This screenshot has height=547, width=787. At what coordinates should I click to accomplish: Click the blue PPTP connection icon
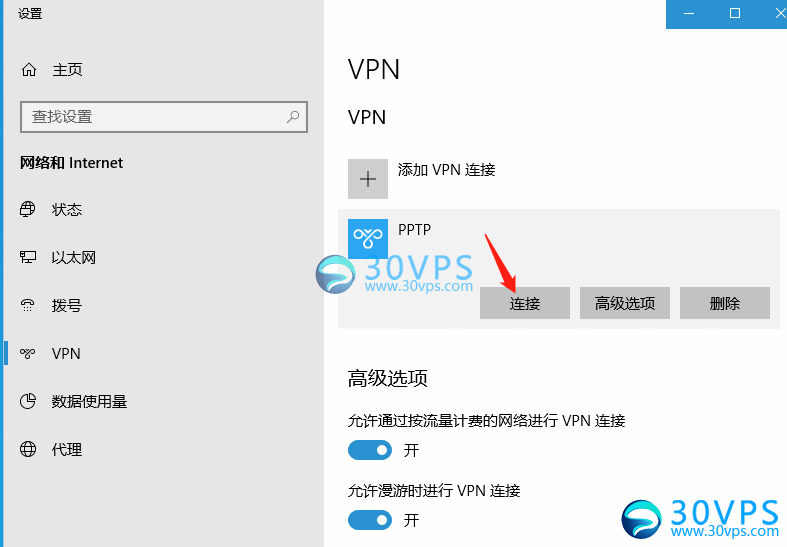[x=368, y=239]
